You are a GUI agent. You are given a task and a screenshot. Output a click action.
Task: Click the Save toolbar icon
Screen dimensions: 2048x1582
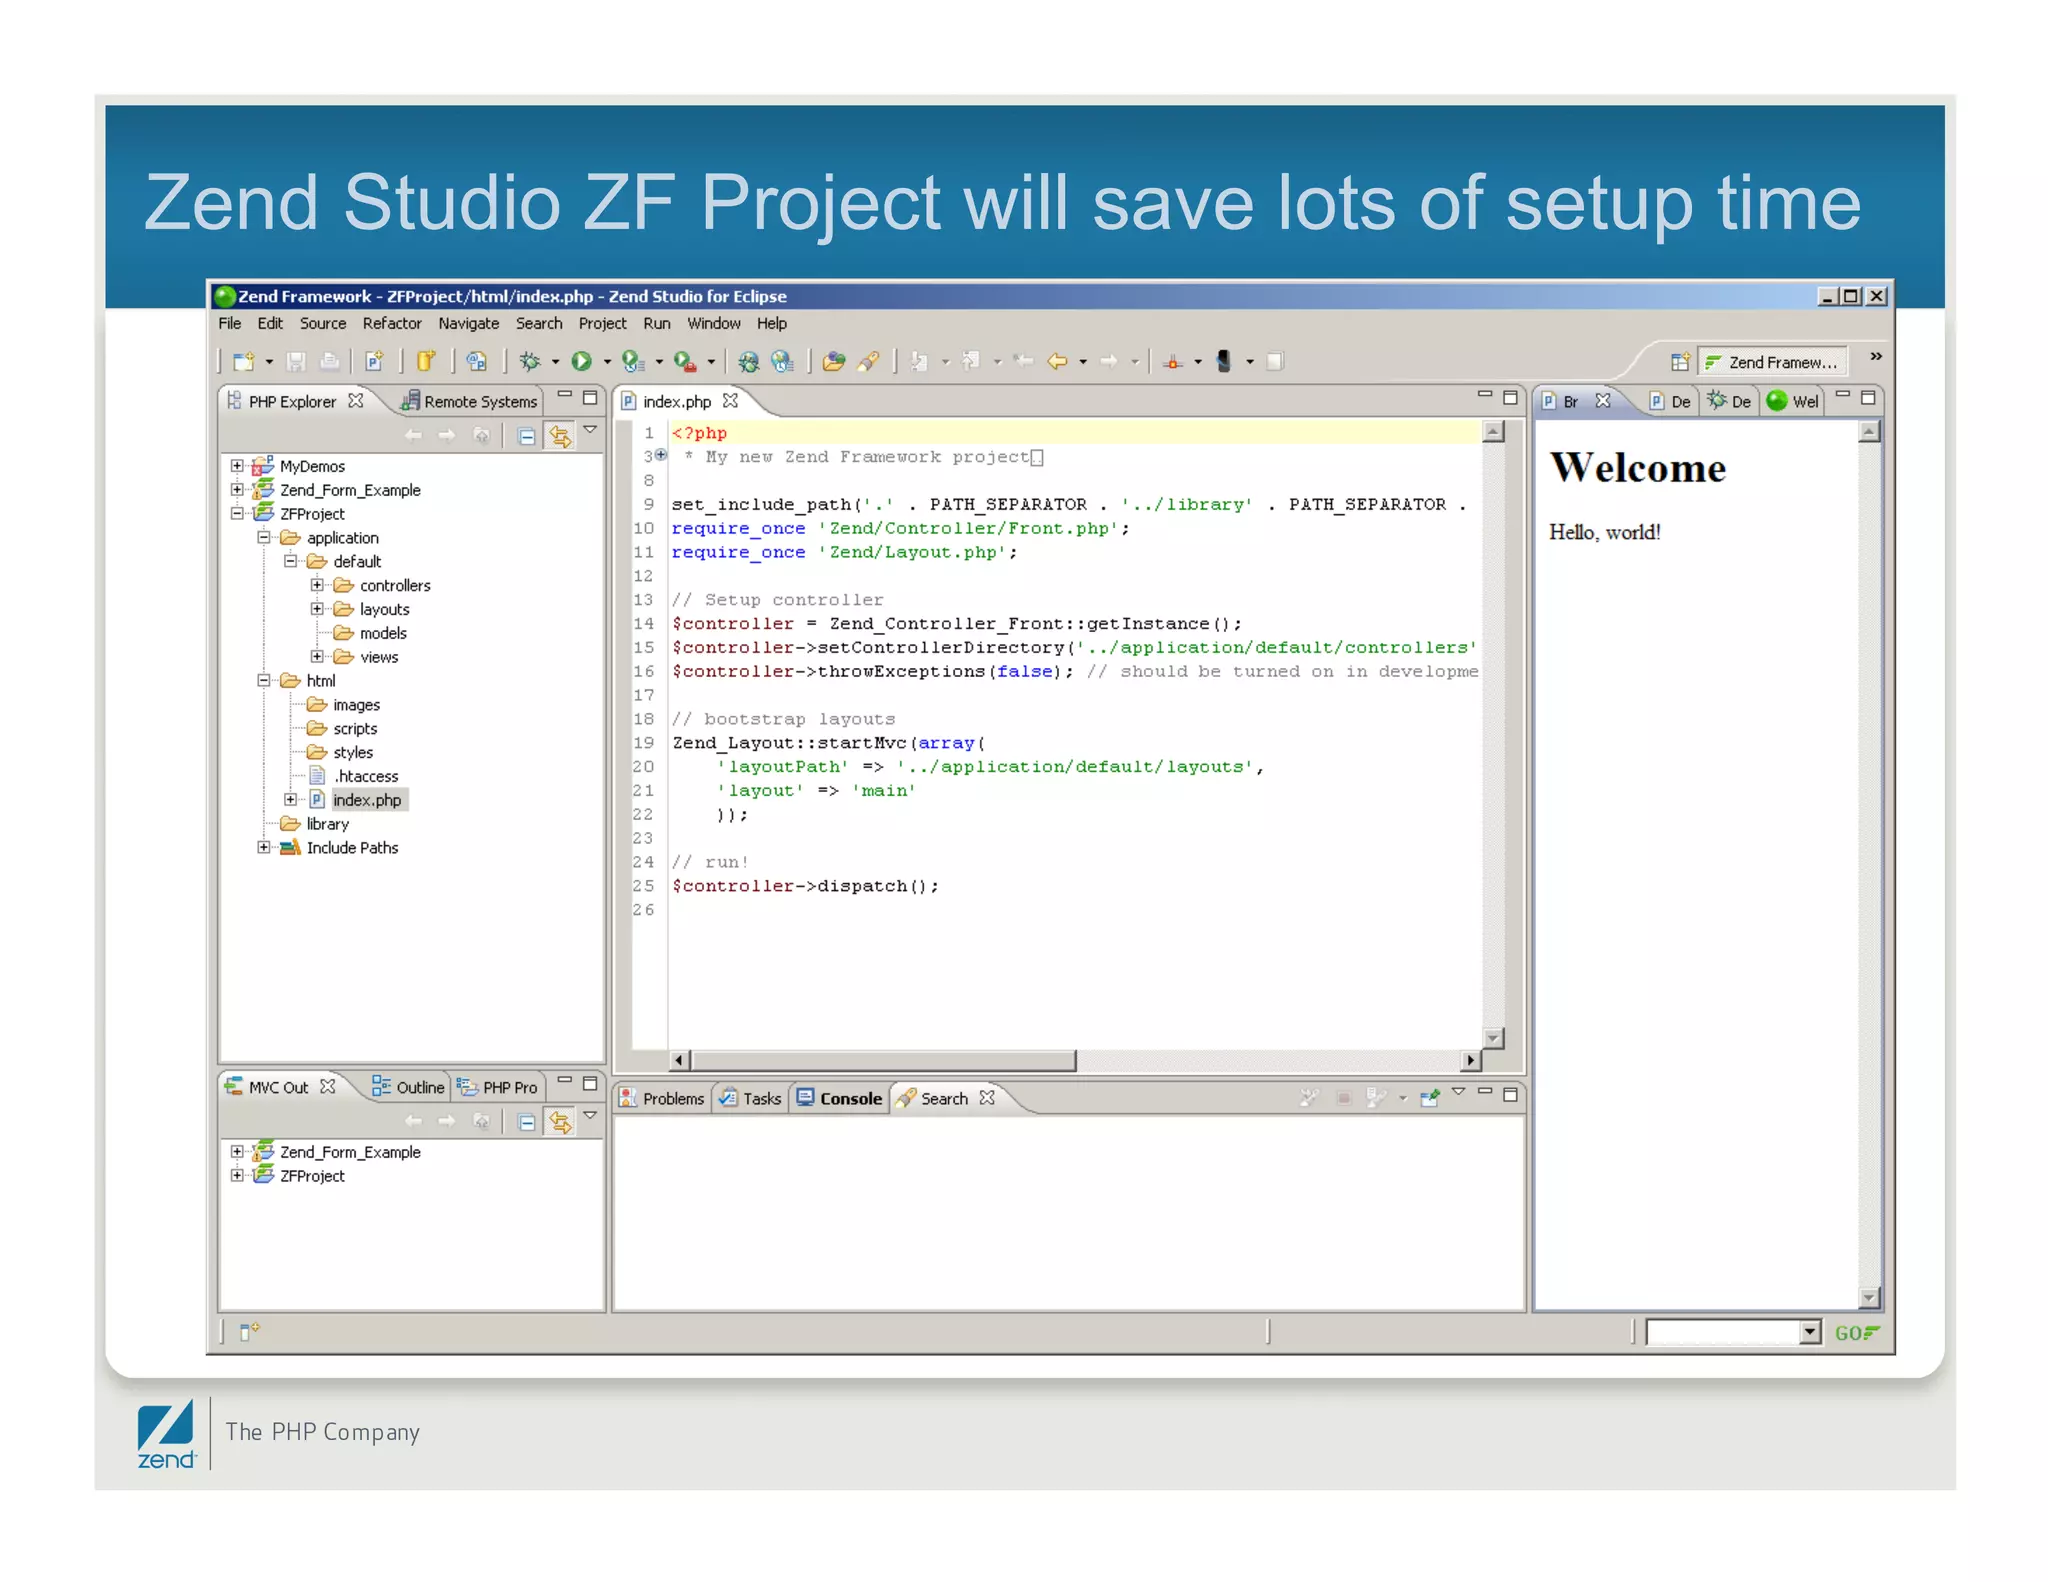coord(296,361)
